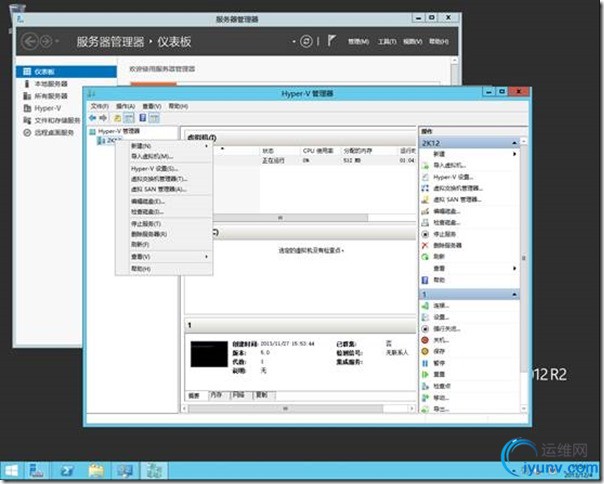Expand 新建 submenu arrow in Actions pane

pyautogui.click(x=515, y=154)
